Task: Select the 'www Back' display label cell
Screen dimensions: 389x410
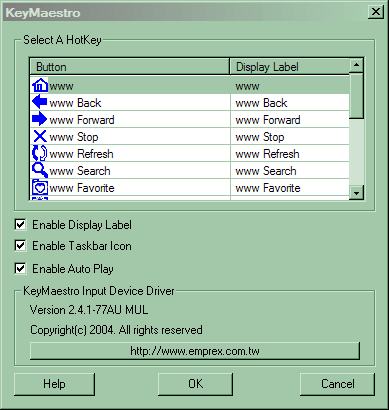Action: click(290, 103)
